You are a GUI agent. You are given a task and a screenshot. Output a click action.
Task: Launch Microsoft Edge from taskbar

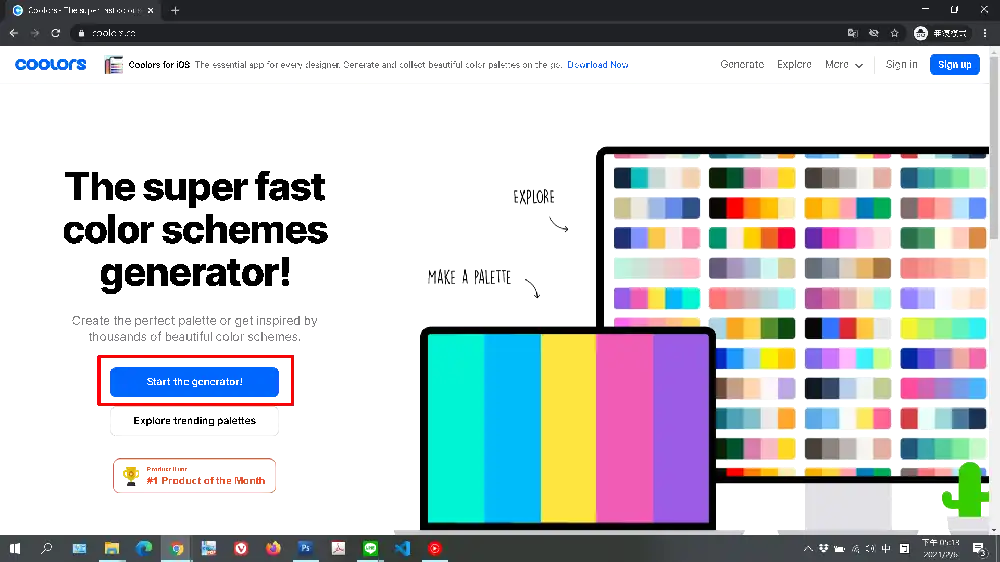[144, 548]
